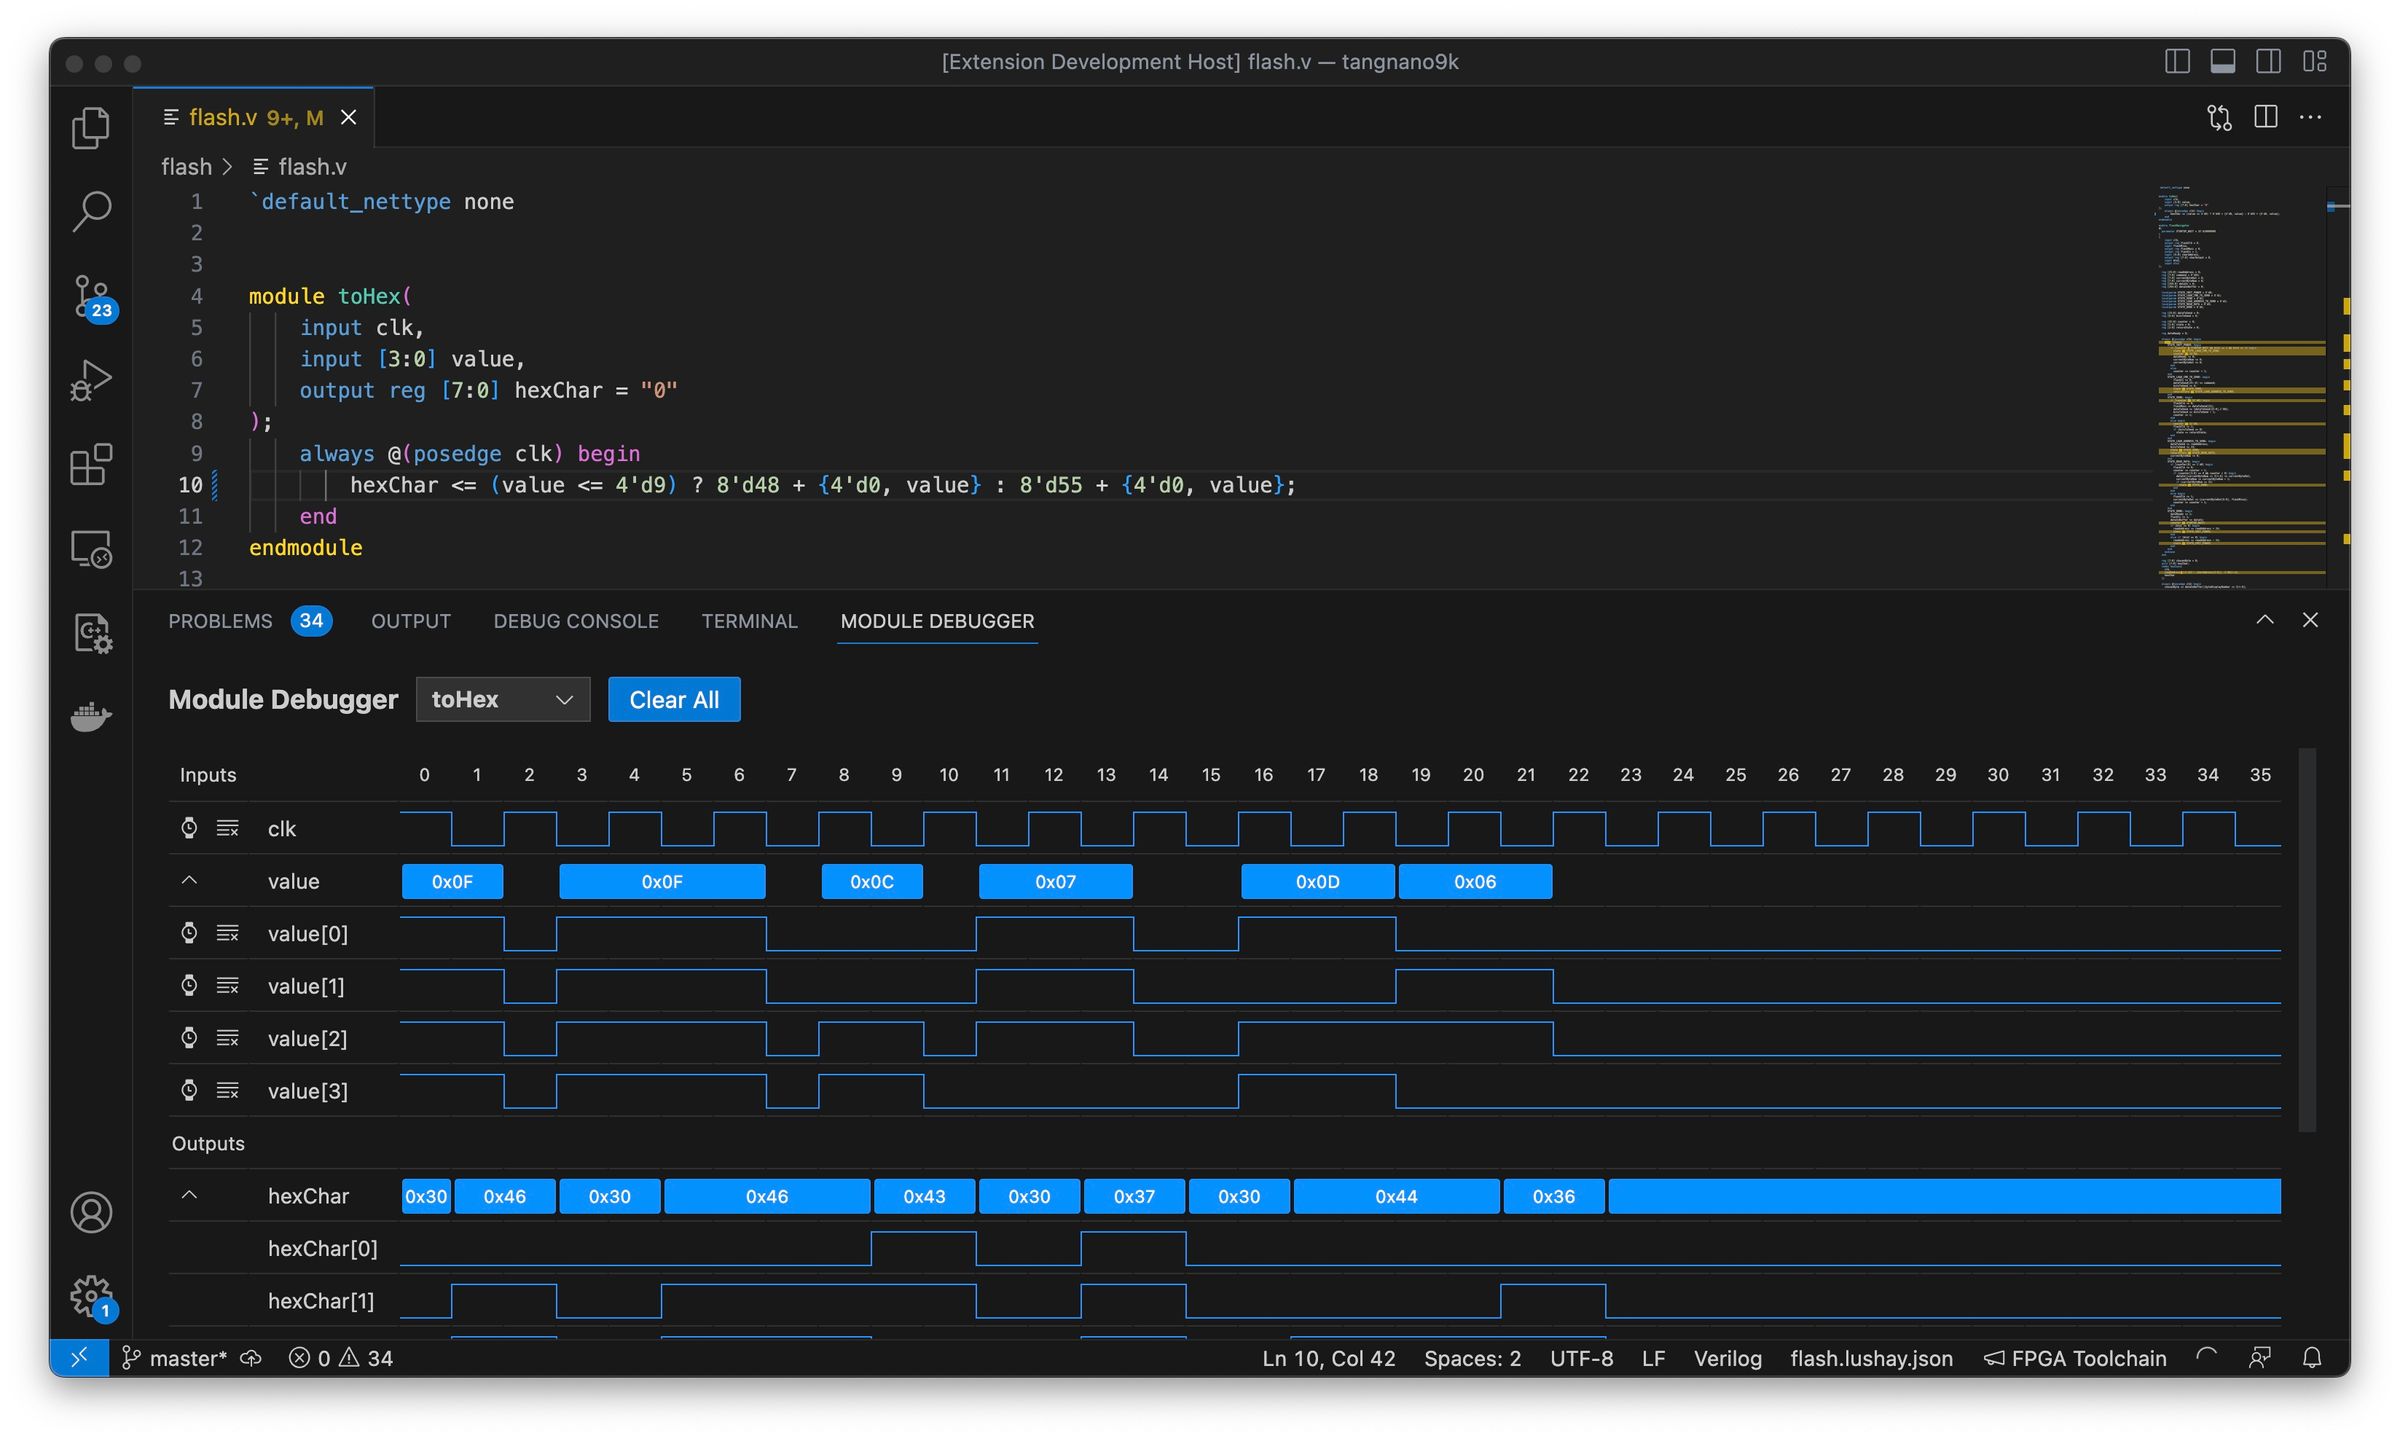
Task: Click the Clear All button
Action: pos(673,699)
